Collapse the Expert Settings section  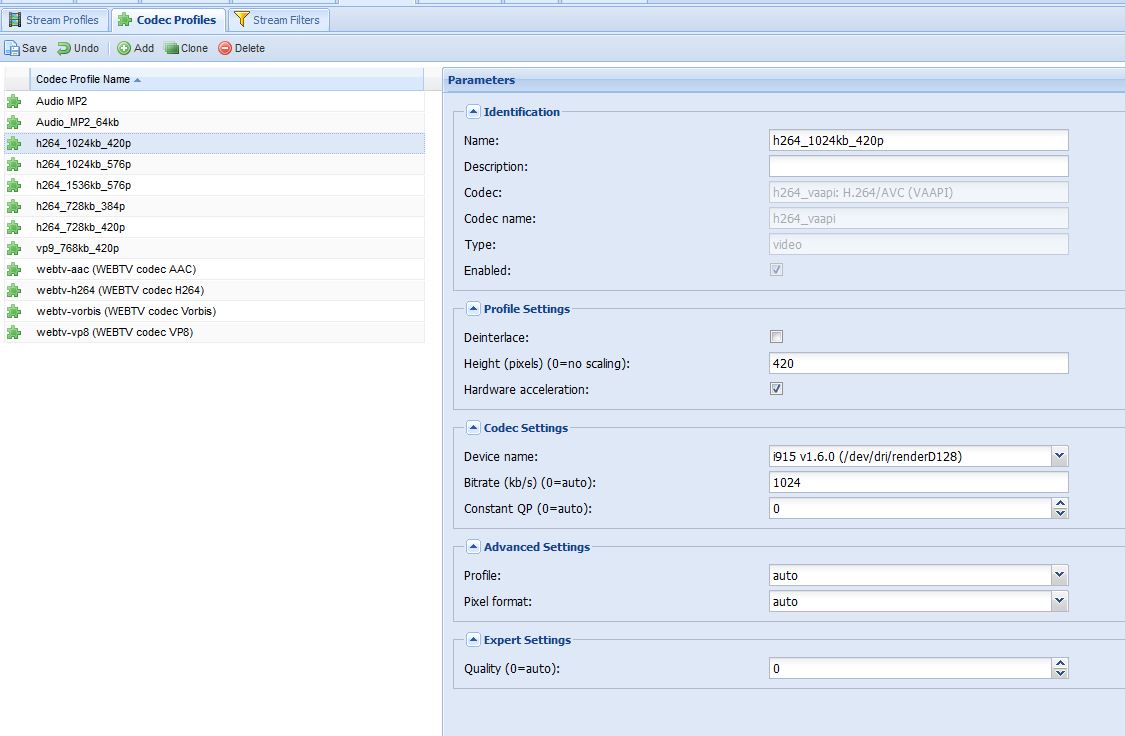[x=474, y=640]
